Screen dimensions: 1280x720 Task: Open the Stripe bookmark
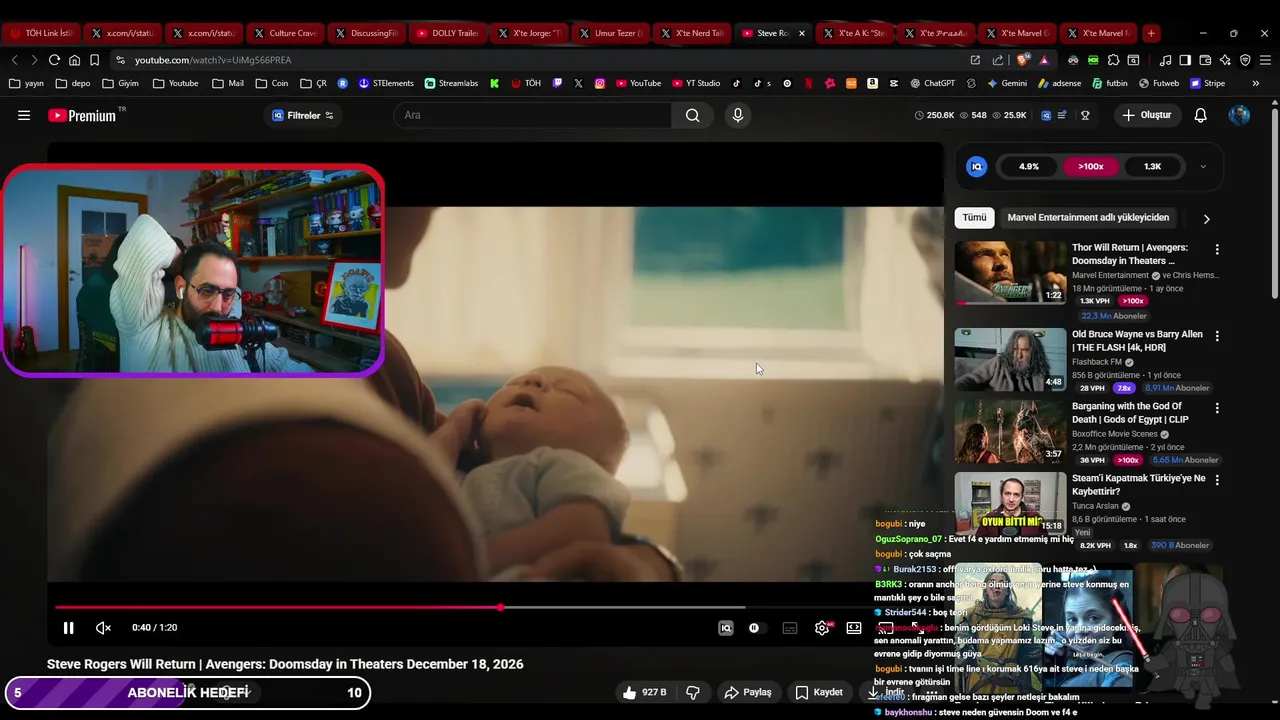[1207, 83]
